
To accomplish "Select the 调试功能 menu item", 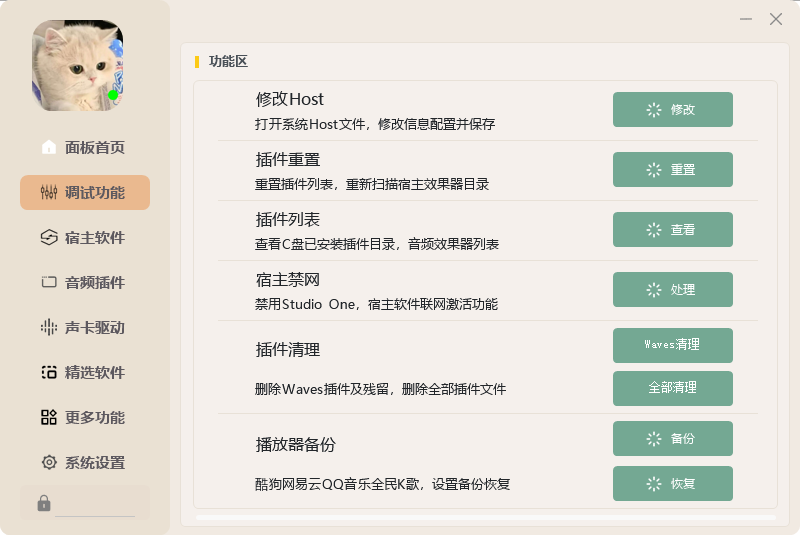I will [x=85, y=192].
